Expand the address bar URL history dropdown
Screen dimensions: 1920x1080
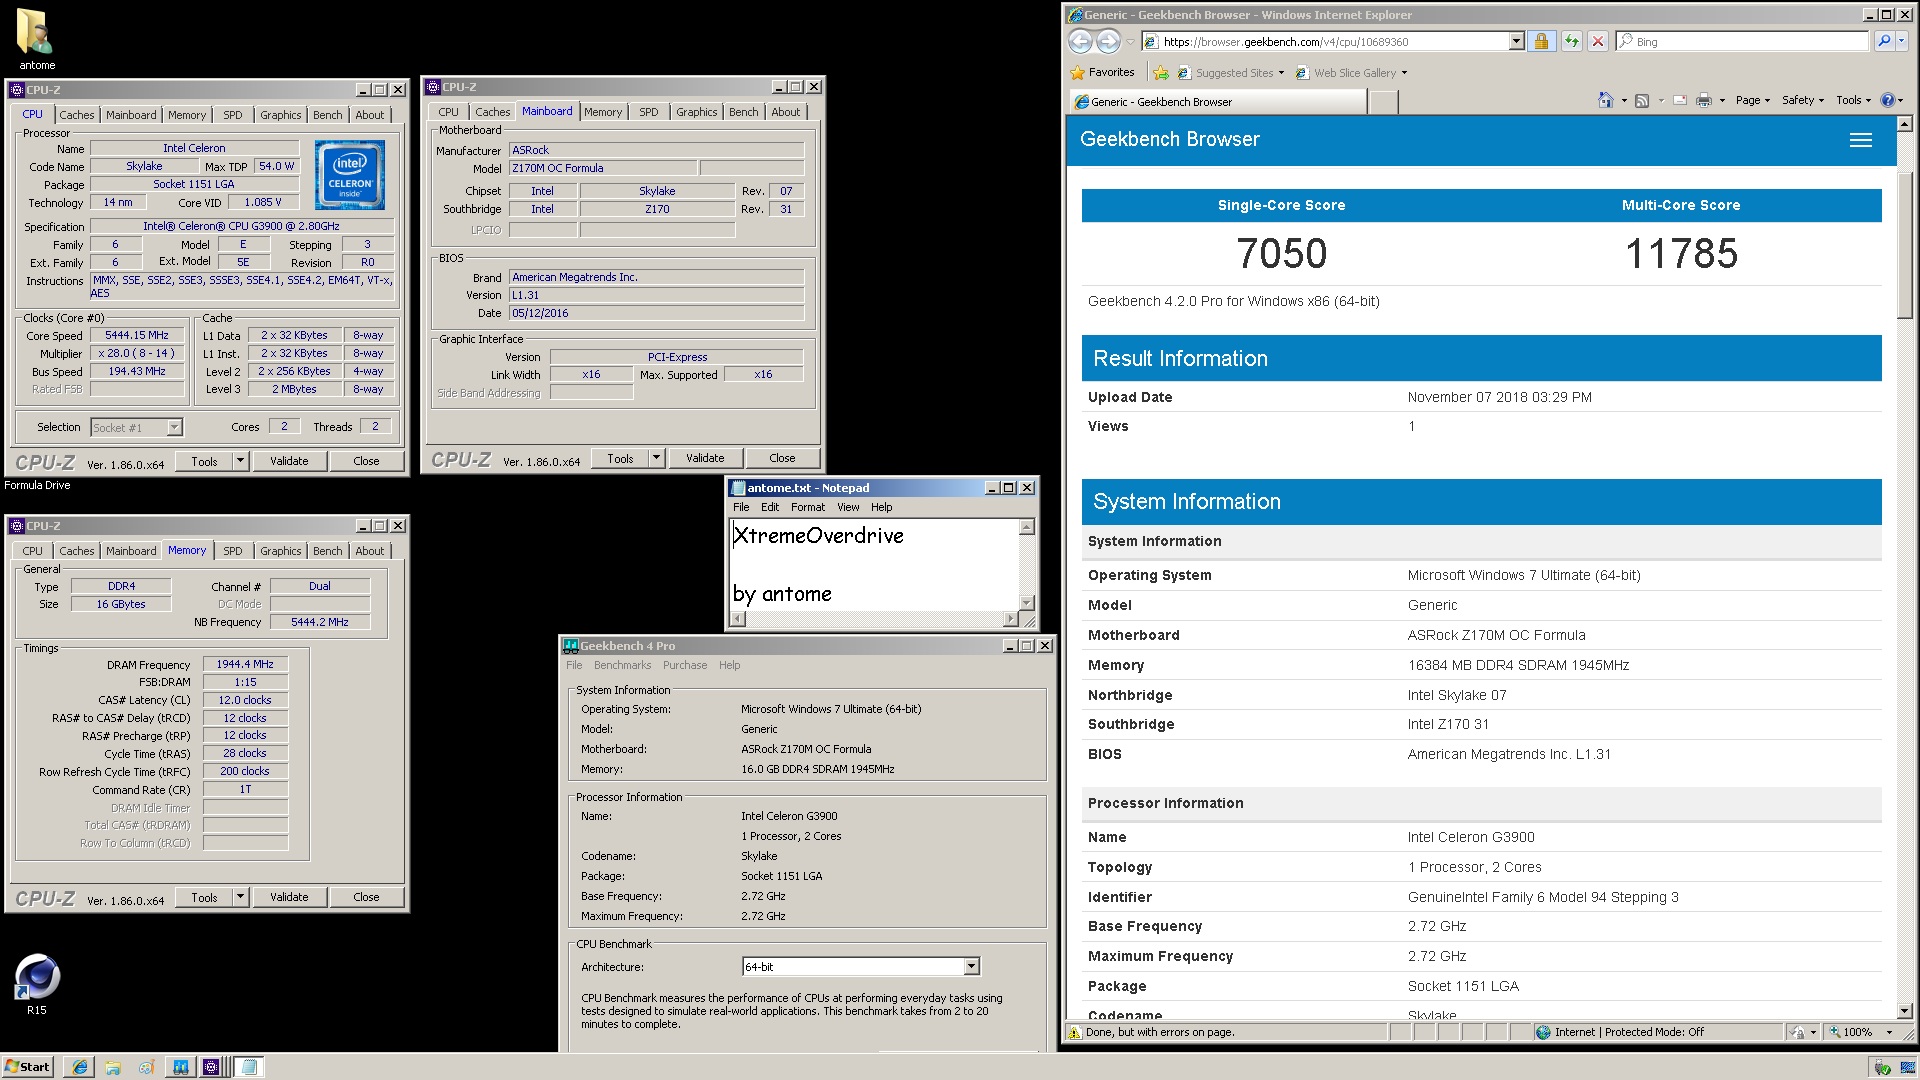(x=1516, y=41)
